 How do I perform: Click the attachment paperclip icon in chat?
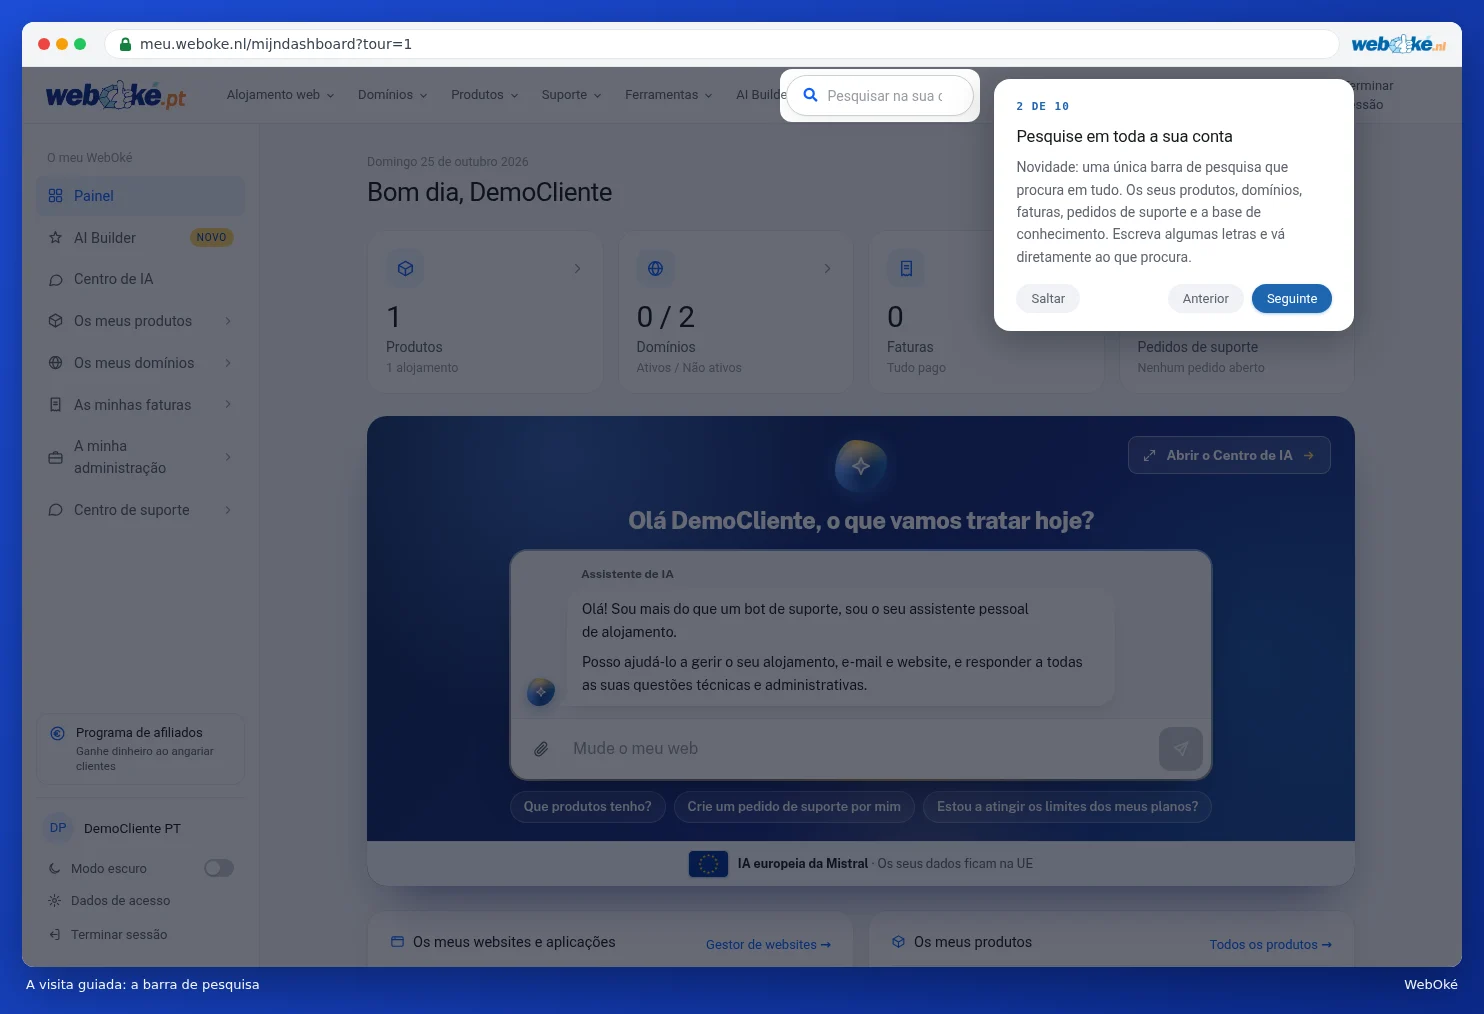point(541,749)
